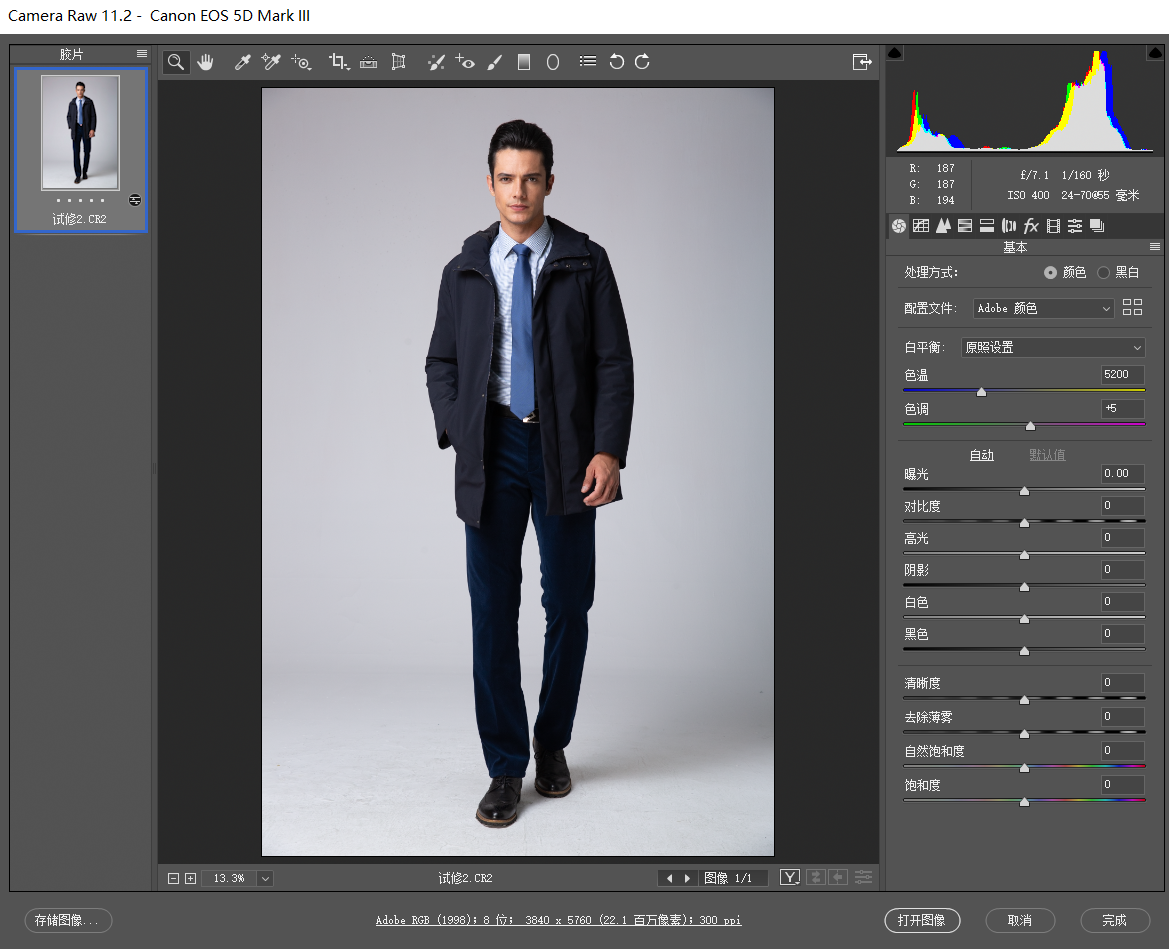This screenshot has width=1169, height=949.
Task: Select the White Balance eyedropper tool
Action: (x=242, y=62)
